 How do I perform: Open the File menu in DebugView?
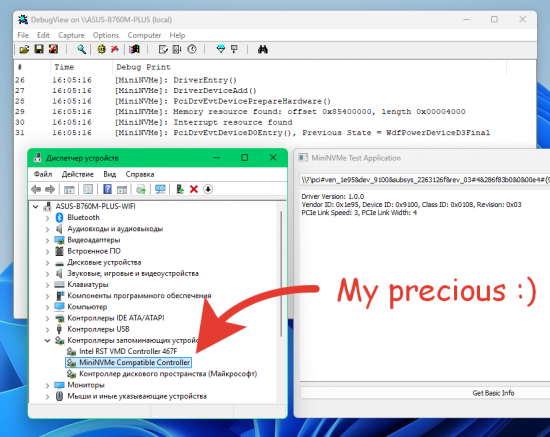click(23, 35)
